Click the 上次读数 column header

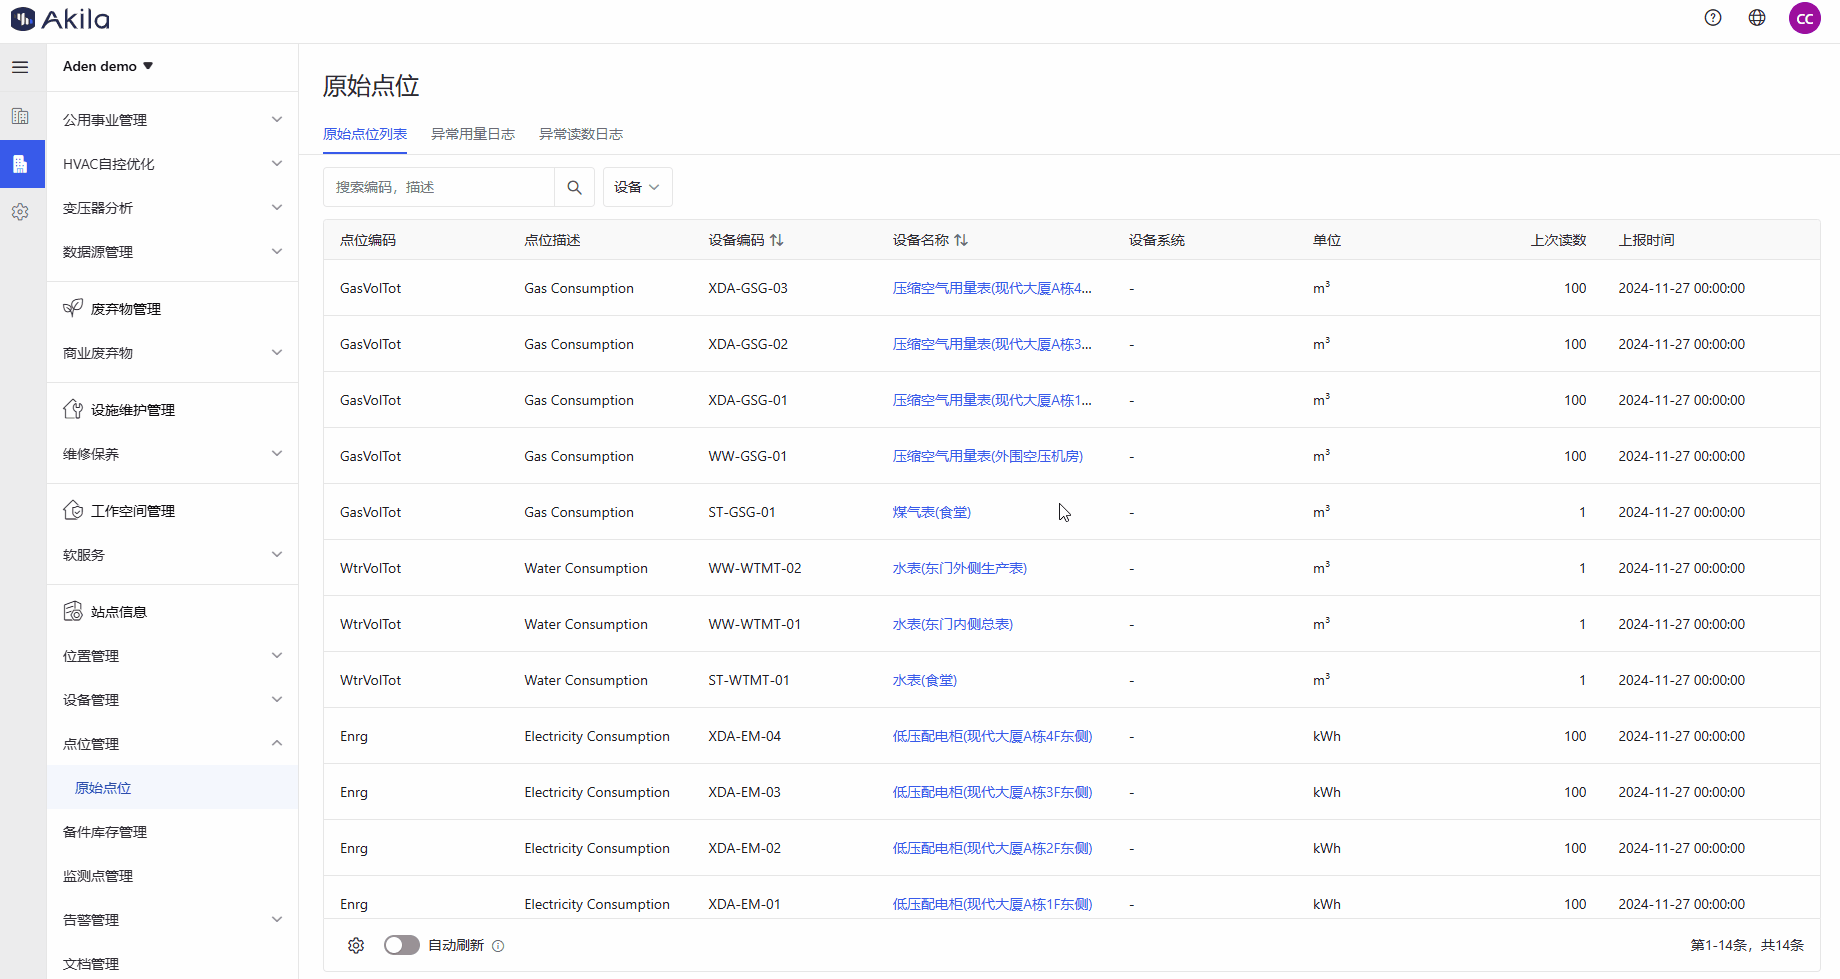pos(1559,240)
